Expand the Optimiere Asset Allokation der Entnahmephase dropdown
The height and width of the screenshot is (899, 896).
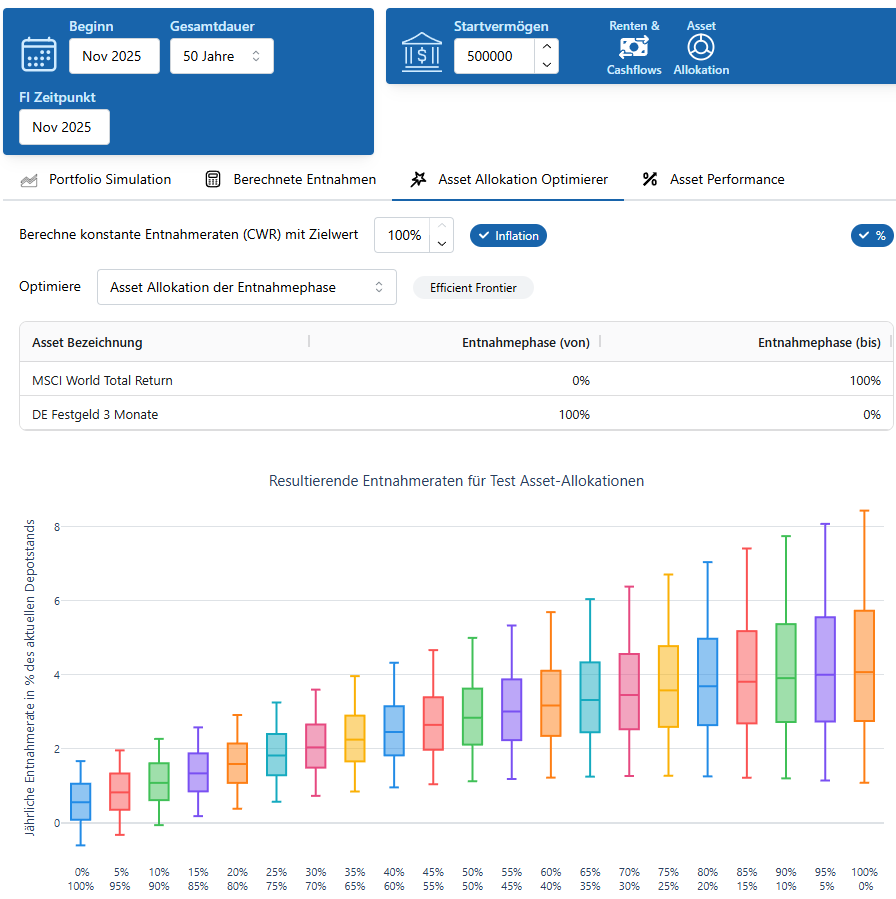[x=246, y=288]
